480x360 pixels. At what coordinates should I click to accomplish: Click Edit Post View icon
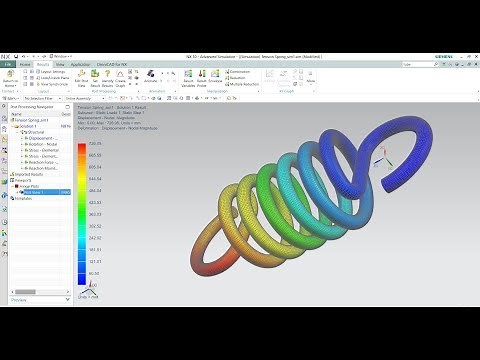click(81, 74)
